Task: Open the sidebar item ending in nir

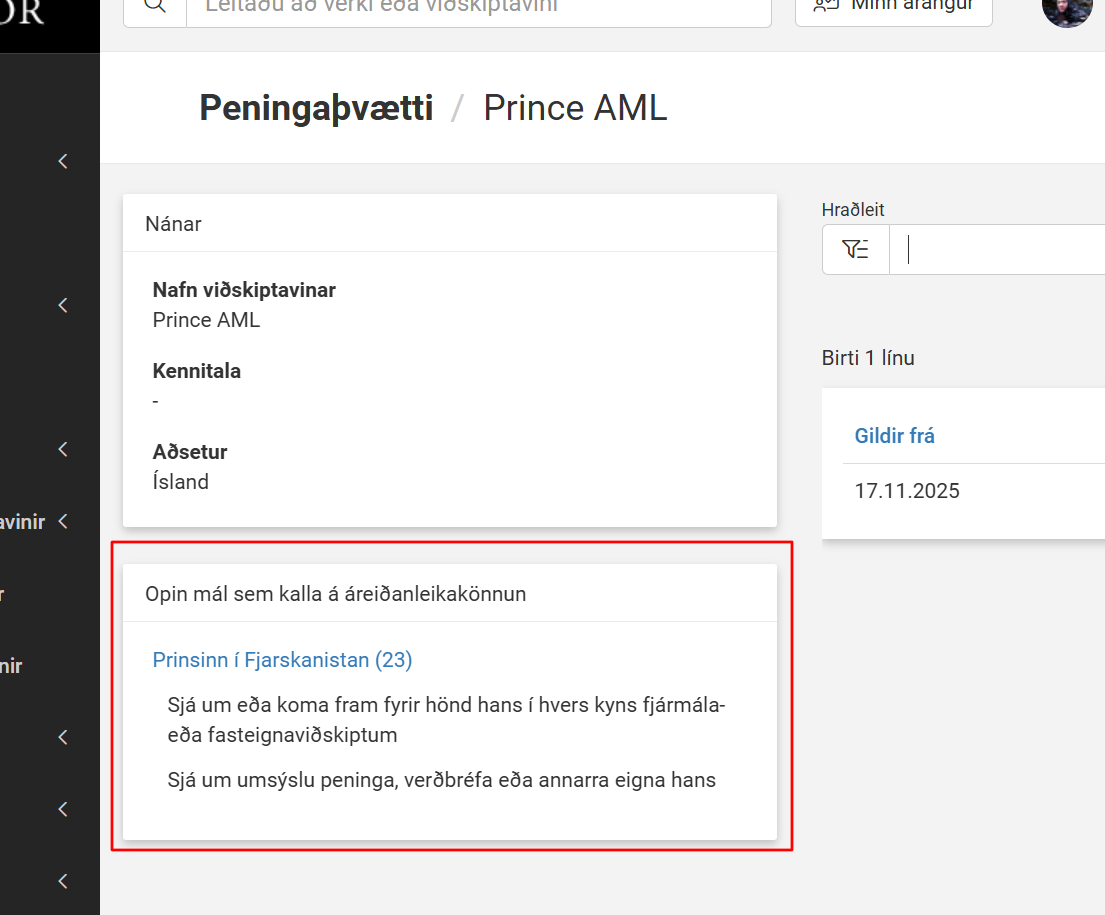Action: [11, 665]
